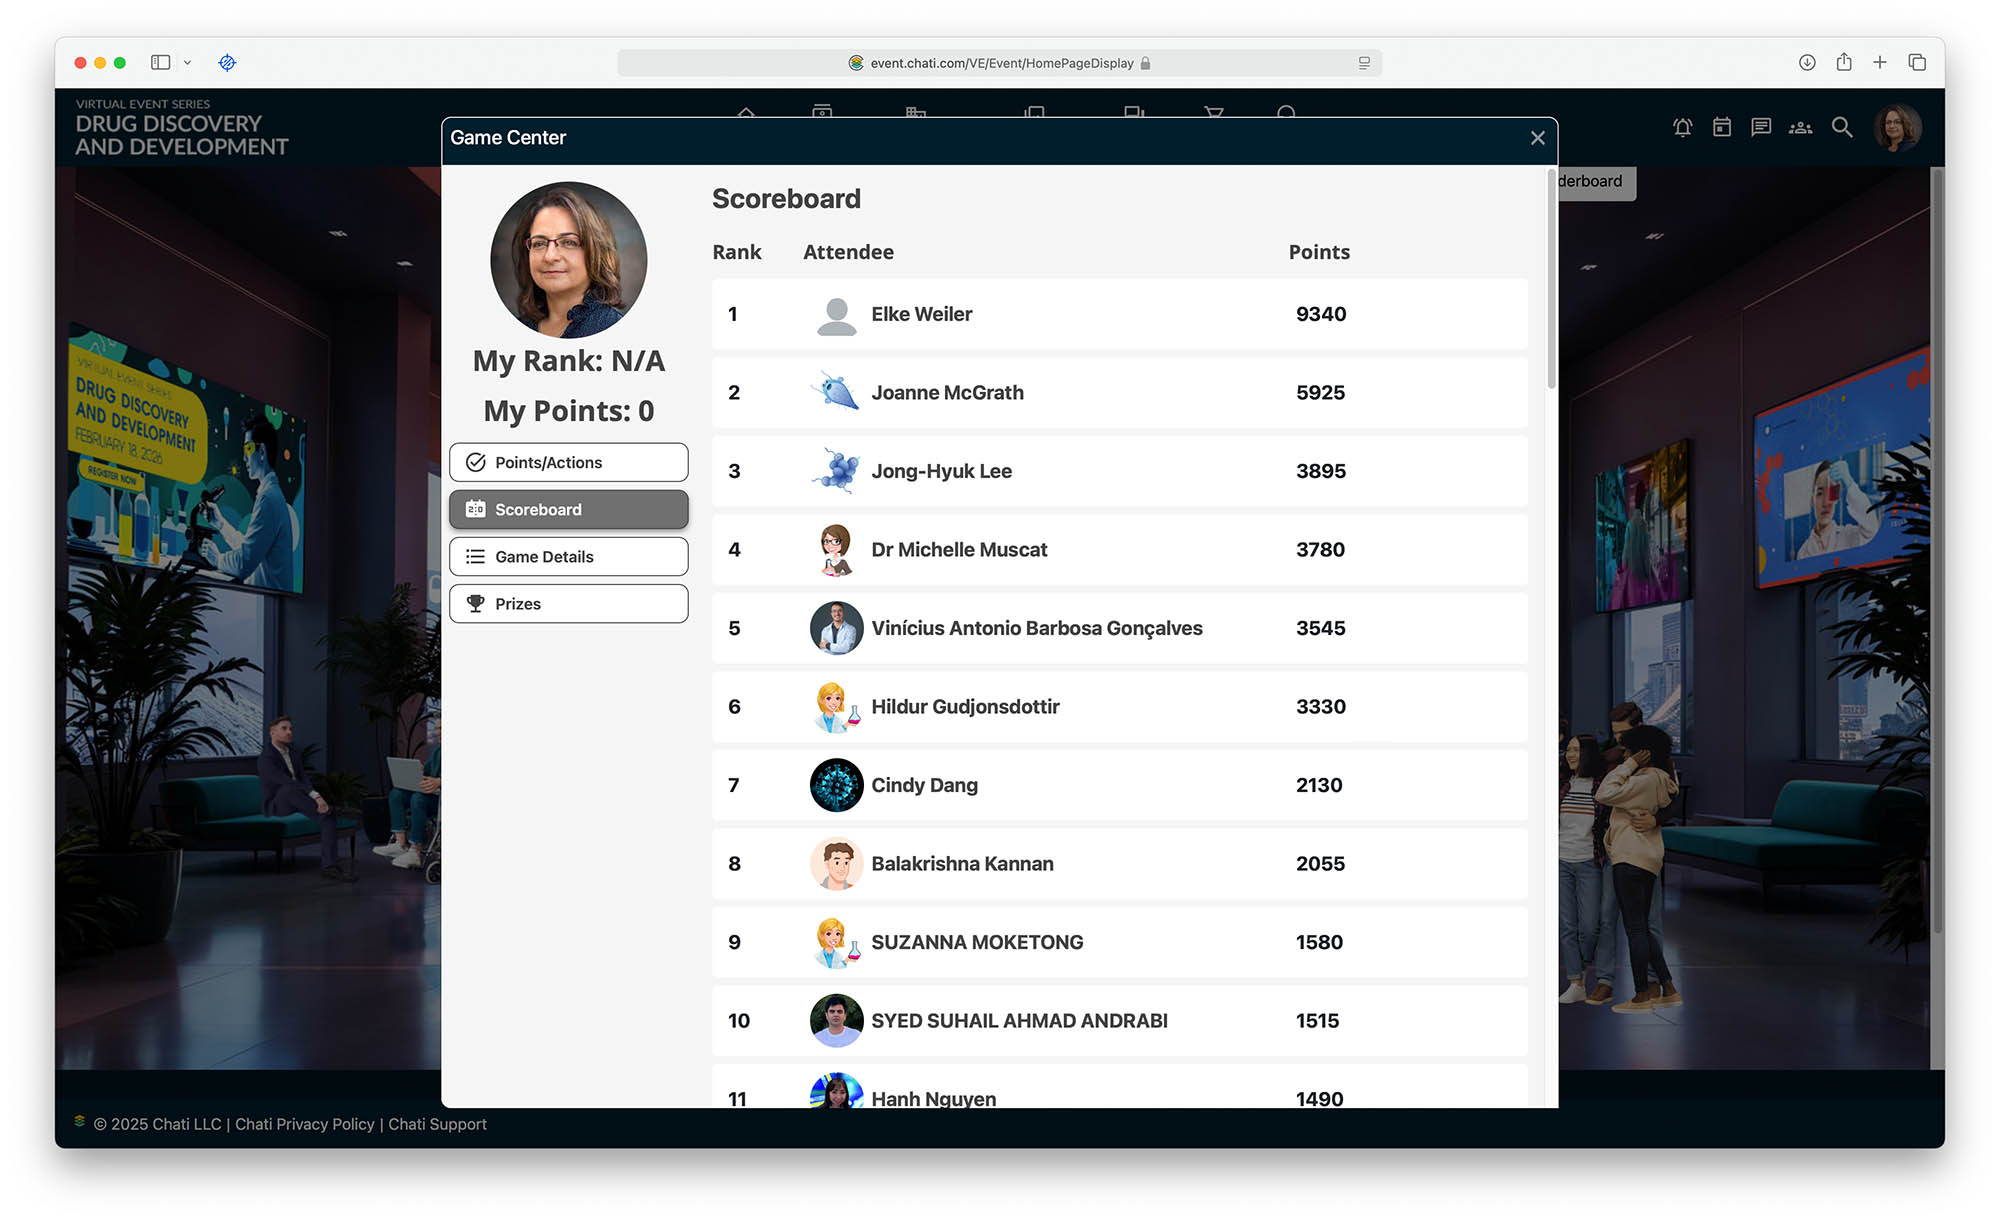Click the Safari downloads icon
This screenshot has height=1221, width=2000.
coord(1807,63)
